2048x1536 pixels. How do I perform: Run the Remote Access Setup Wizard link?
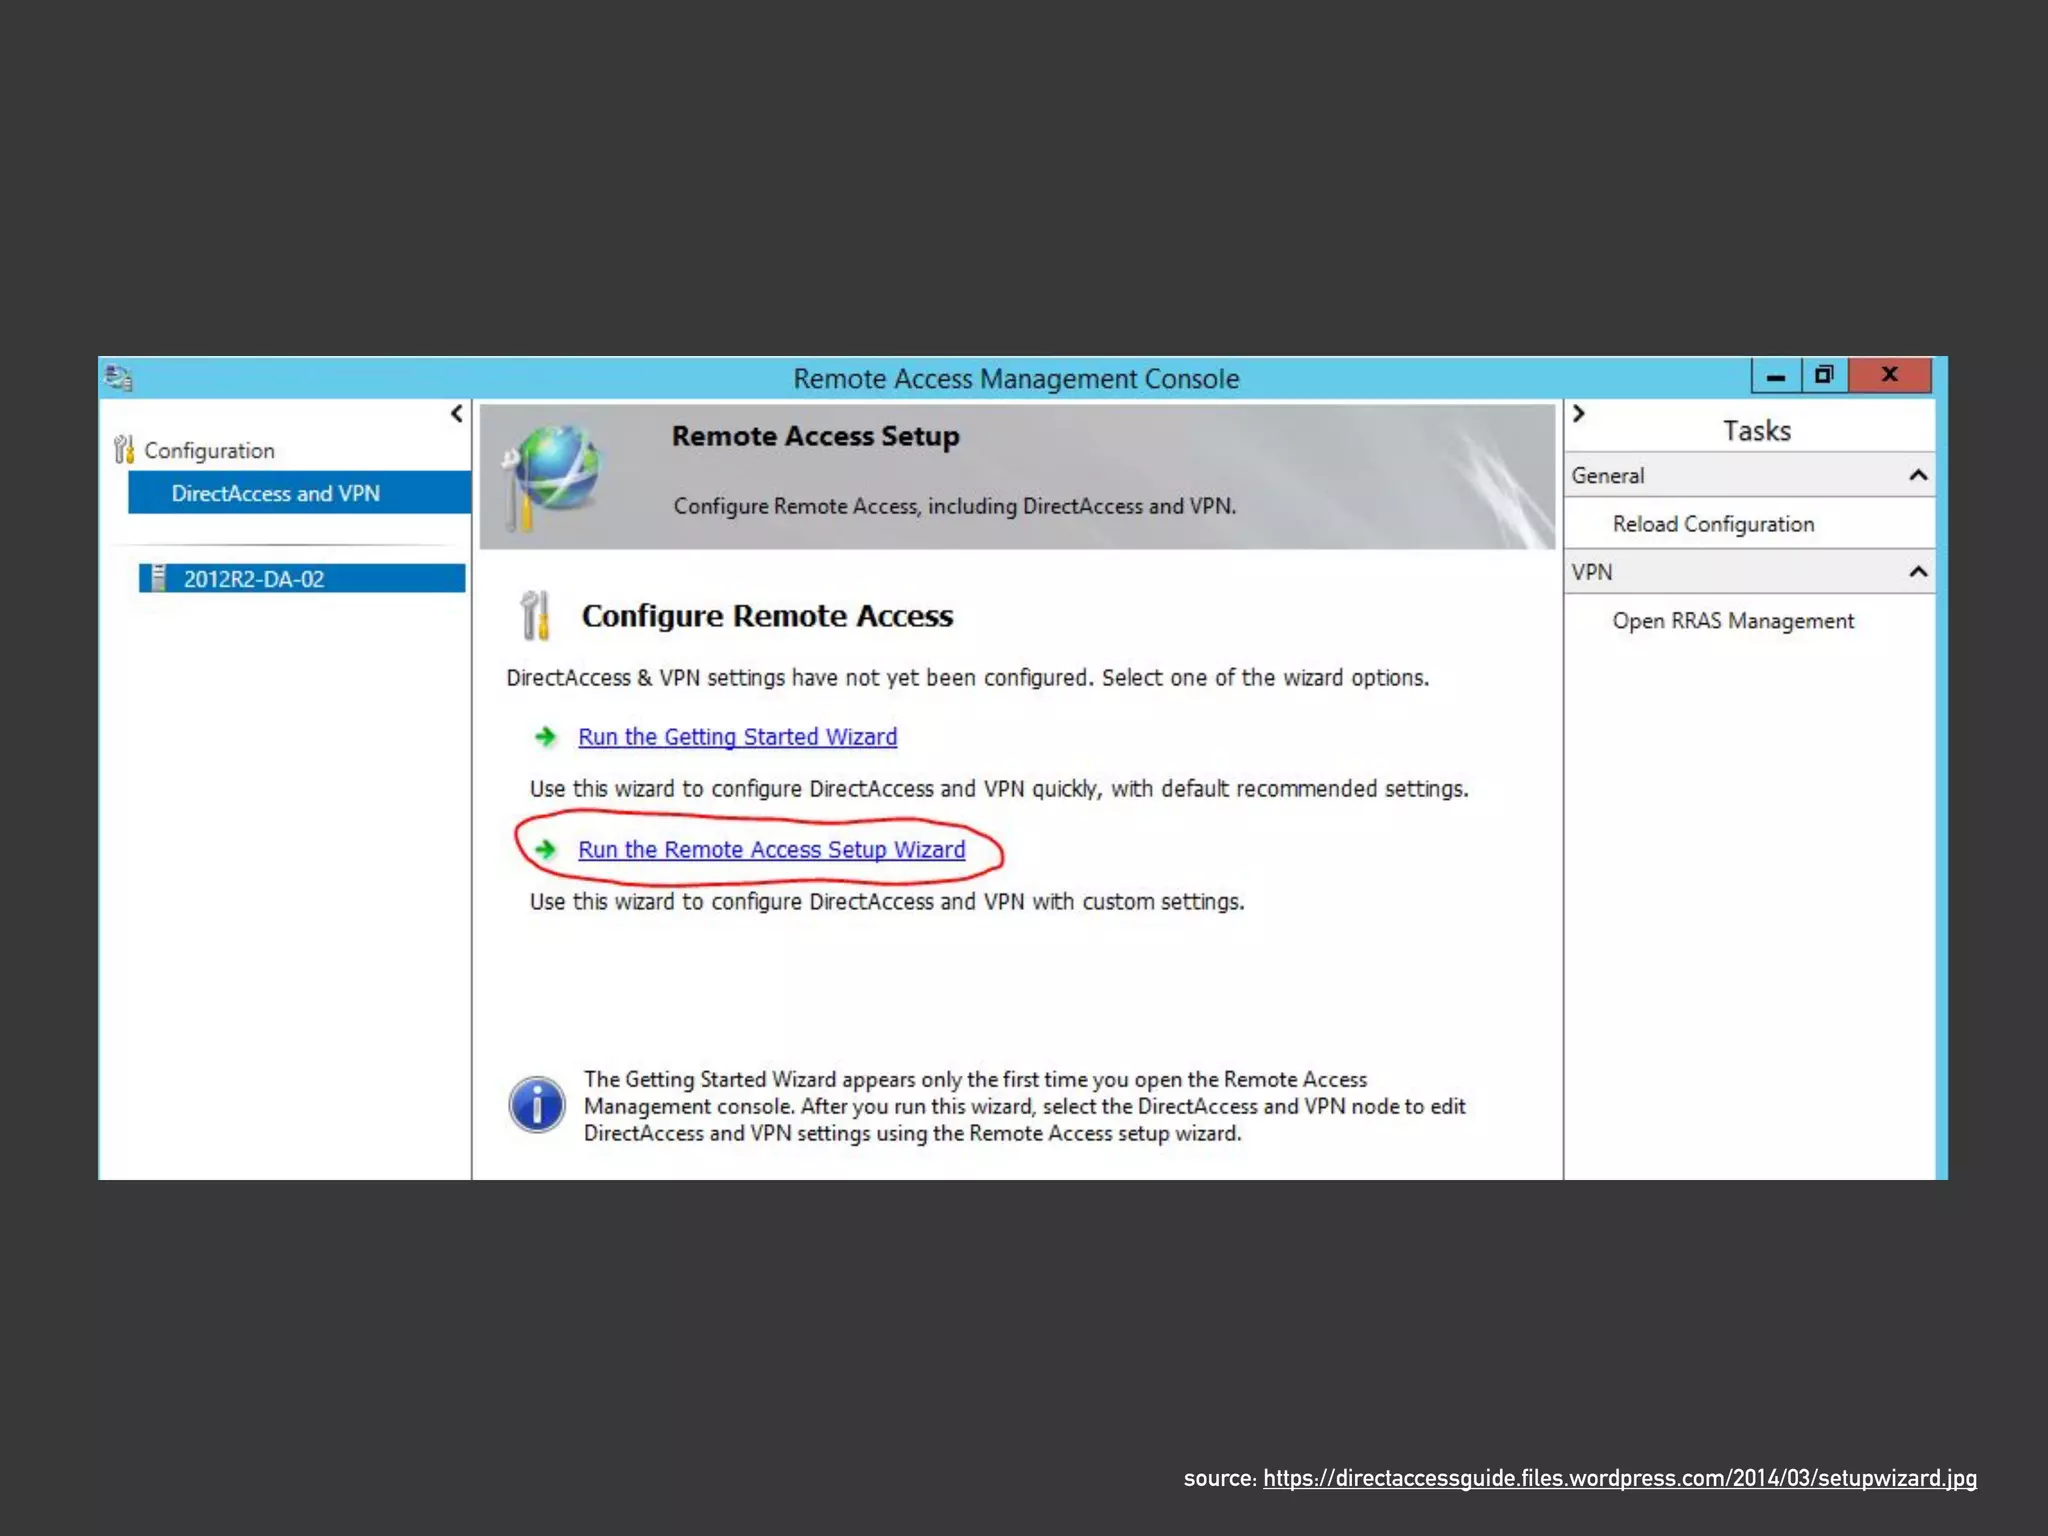pos(771,850)
